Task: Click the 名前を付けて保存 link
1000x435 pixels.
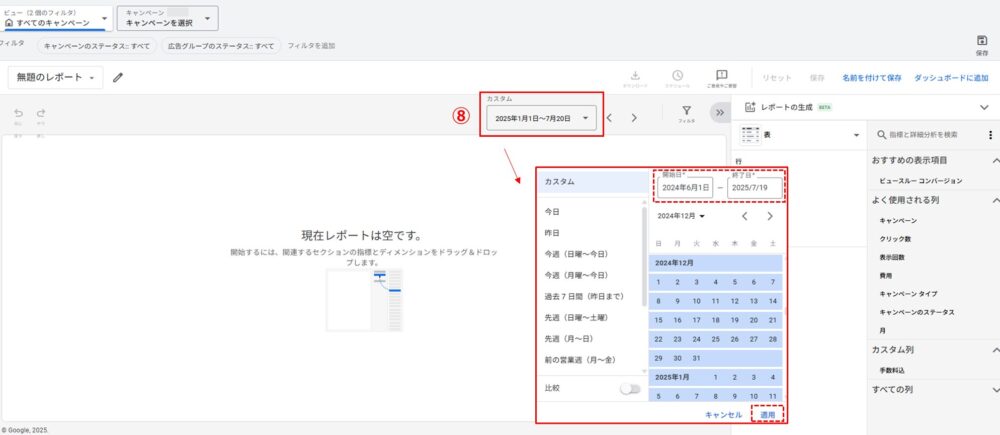Action: point(871,77)
